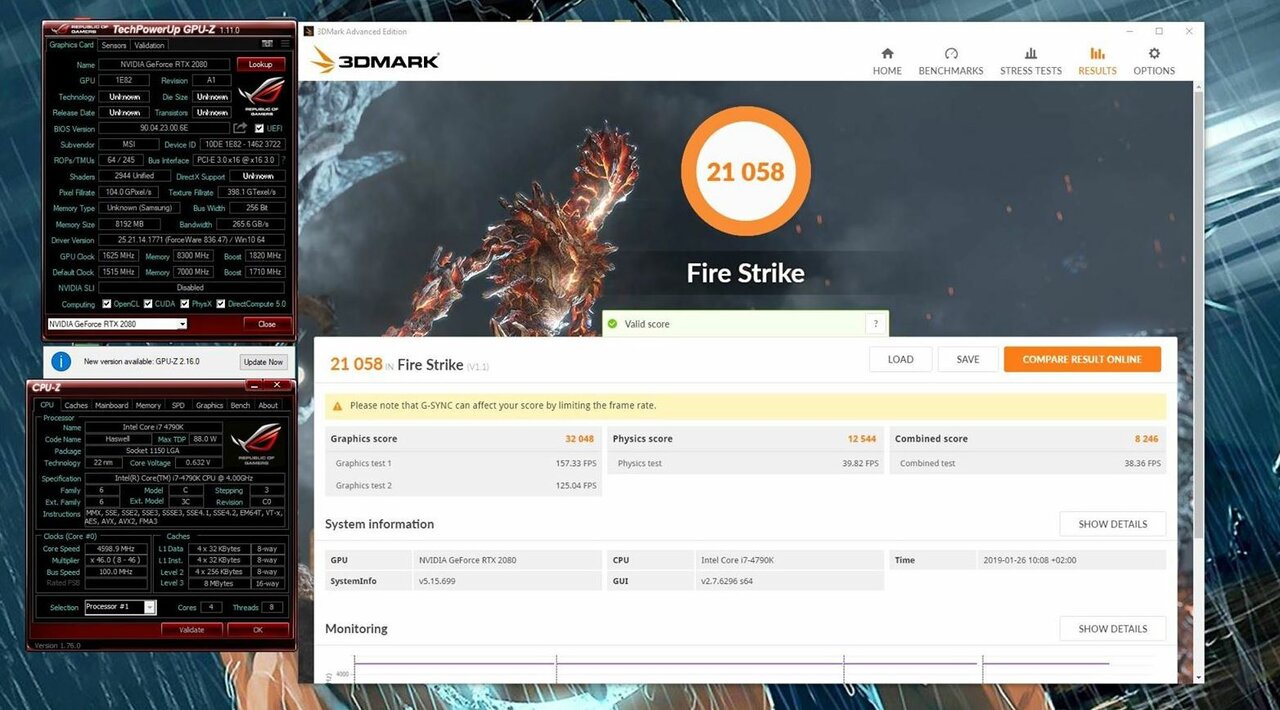
Task: Click Update Now for GPU-Z 2.16.0
Action: click(x=263, y=362)
